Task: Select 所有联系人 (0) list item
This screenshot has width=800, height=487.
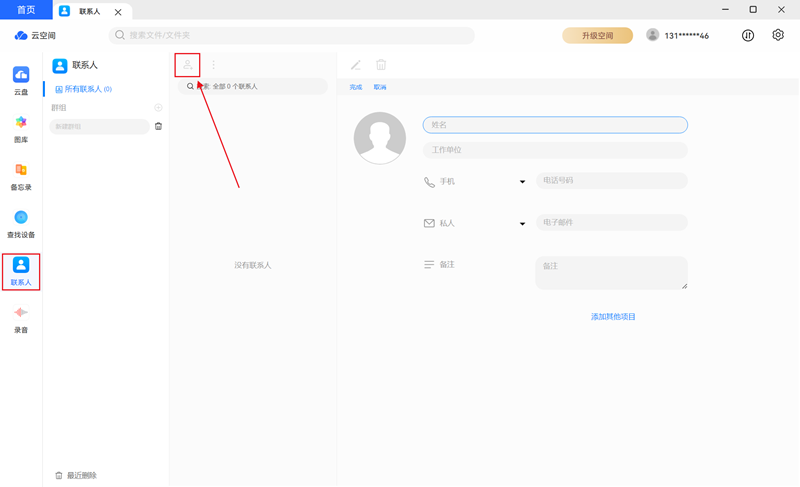Action: point(83,89)
